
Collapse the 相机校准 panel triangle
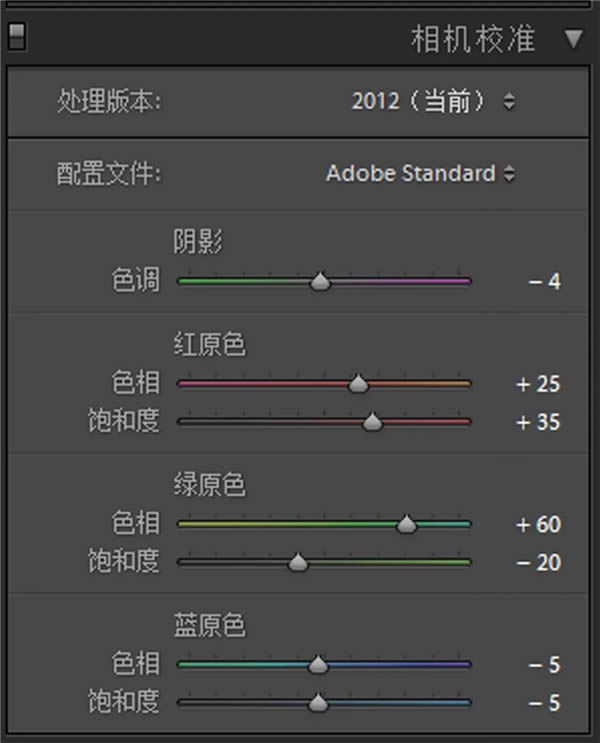click(x=573, y=39)
